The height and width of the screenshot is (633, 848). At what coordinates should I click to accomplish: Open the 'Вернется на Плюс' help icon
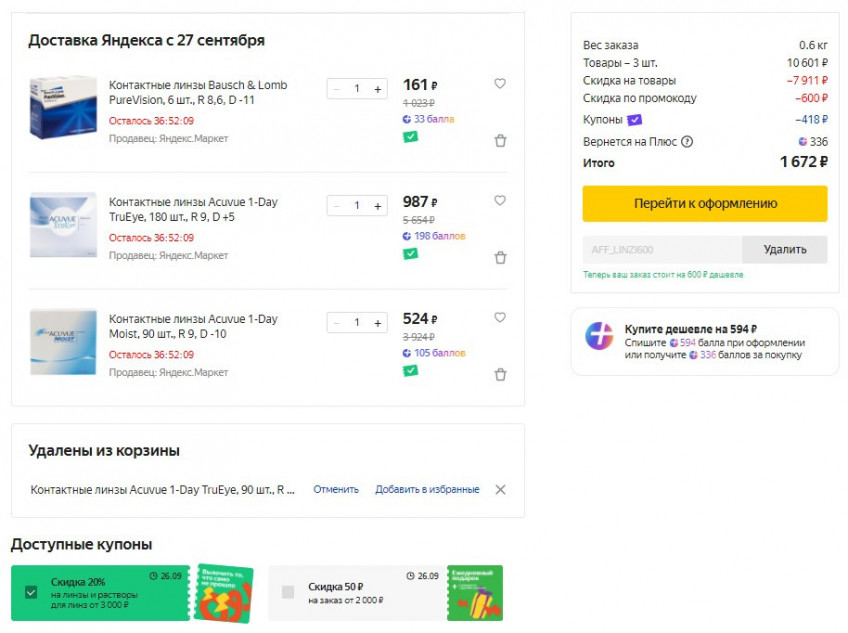click(687, 142)
